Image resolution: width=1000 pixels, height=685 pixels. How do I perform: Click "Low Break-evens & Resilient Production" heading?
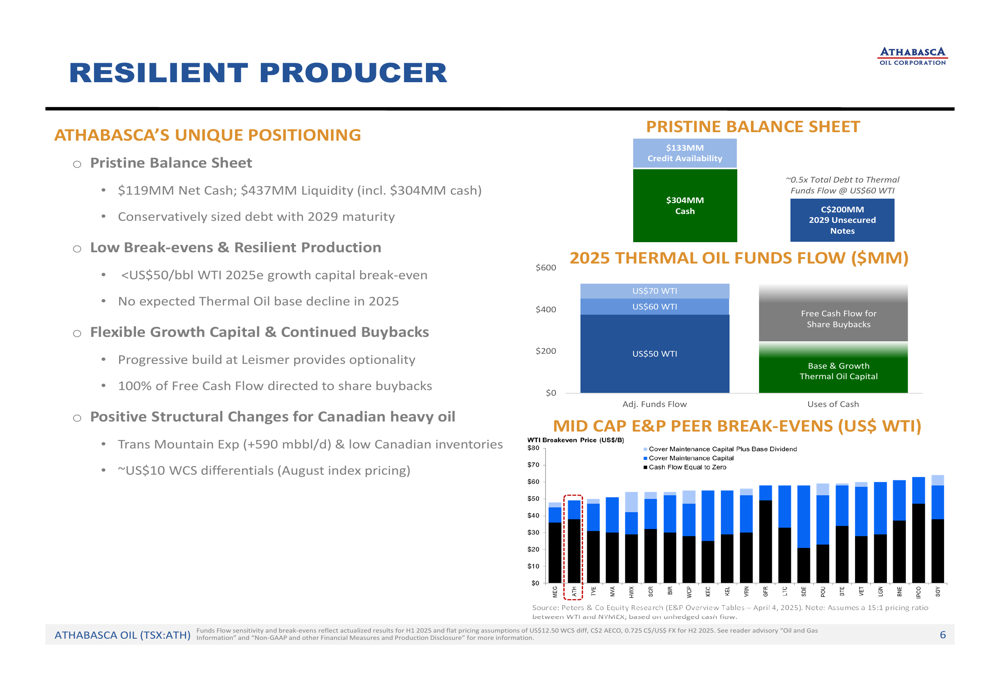pos(236,247)
